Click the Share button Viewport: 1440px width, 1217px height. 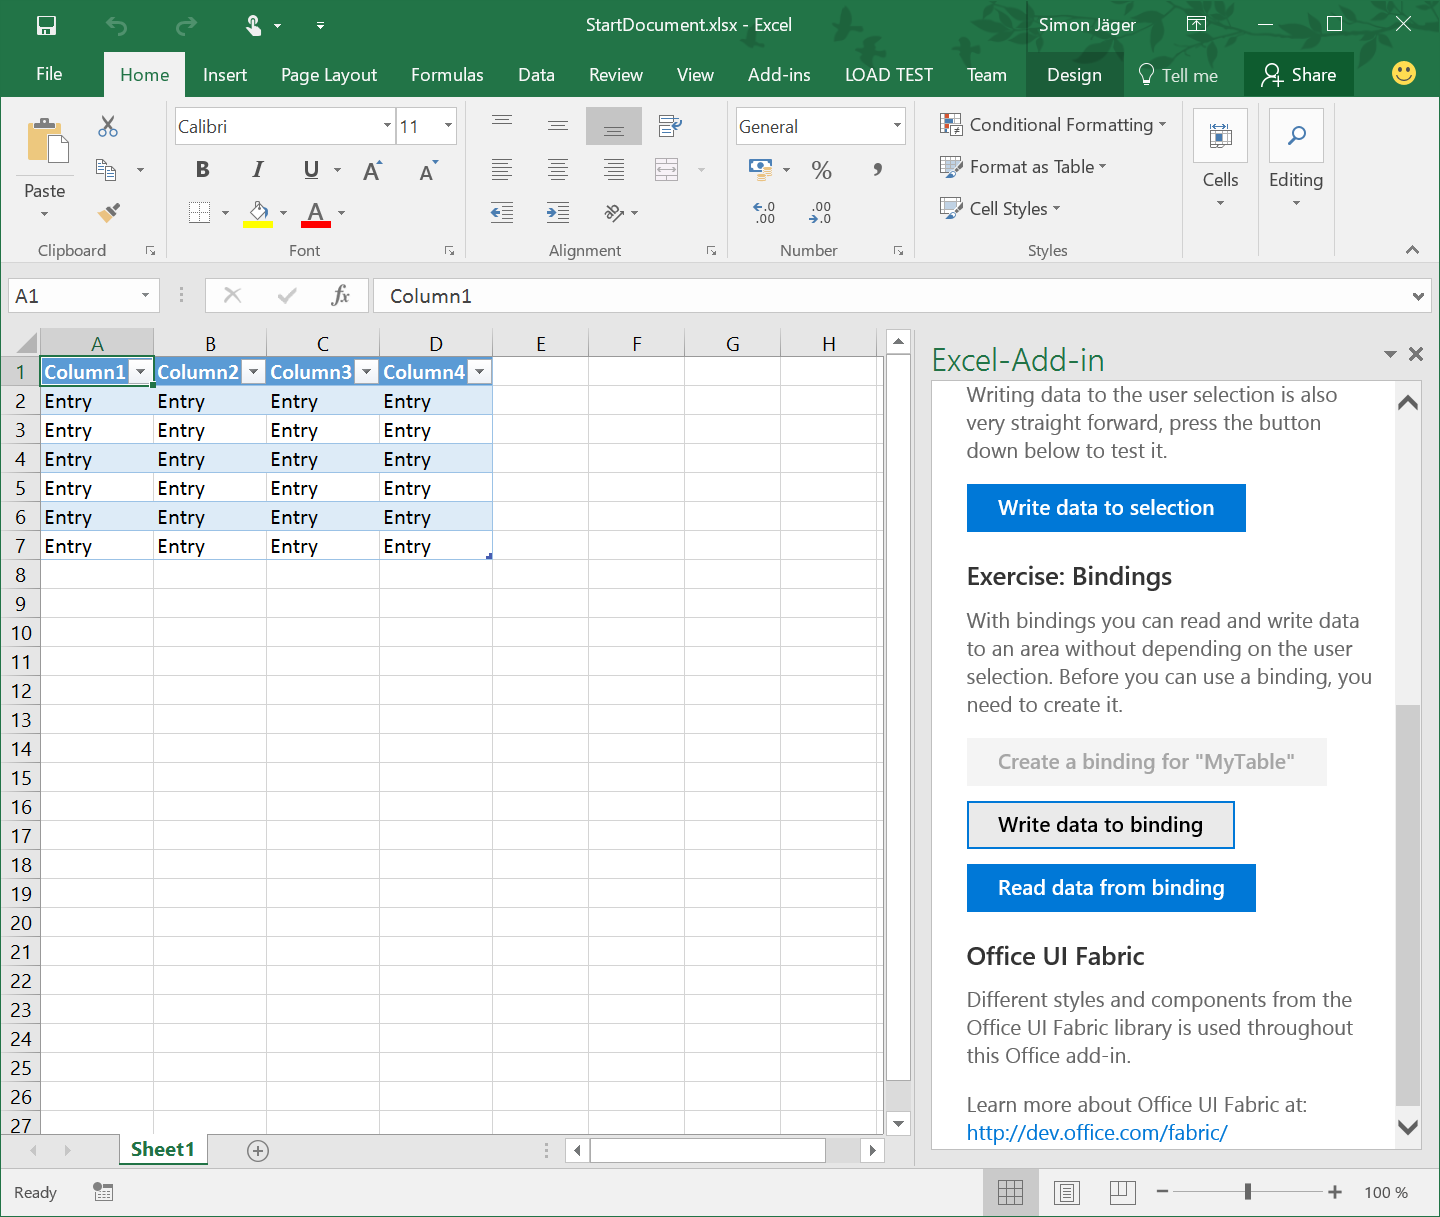point(1298,75)
